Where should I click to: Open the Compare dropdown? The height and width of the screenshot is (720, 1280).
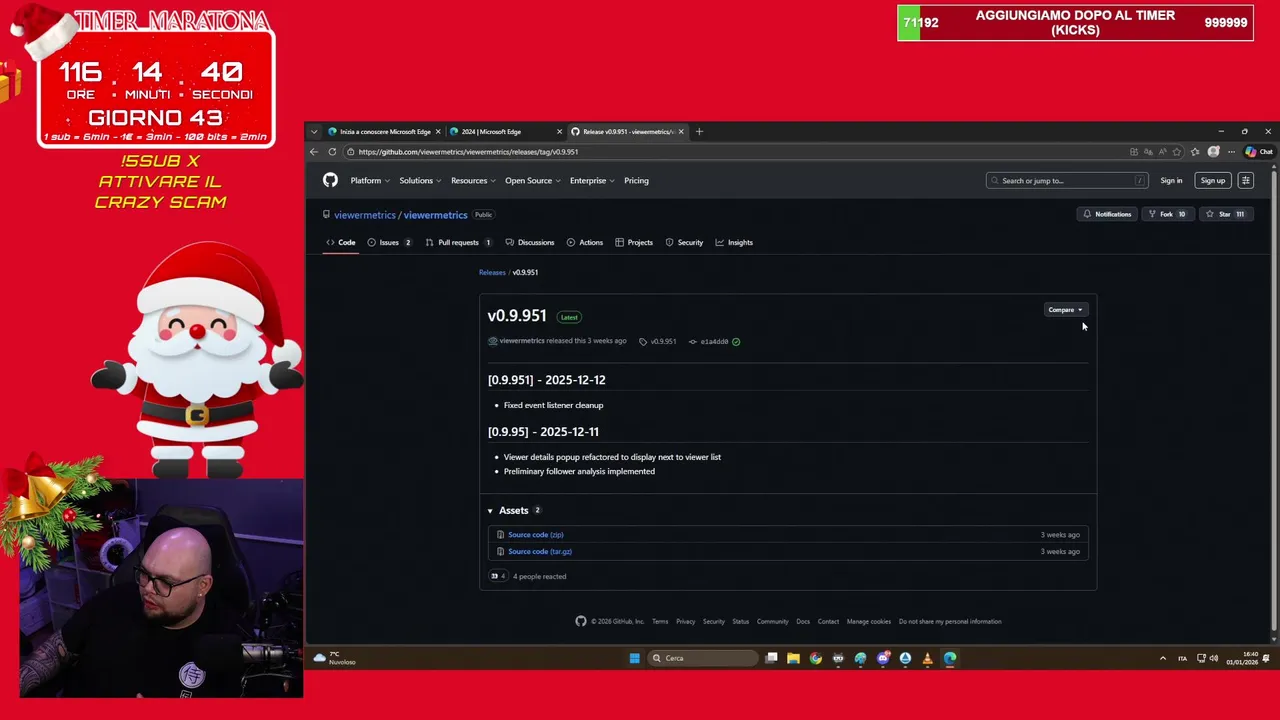point(1065,310)
